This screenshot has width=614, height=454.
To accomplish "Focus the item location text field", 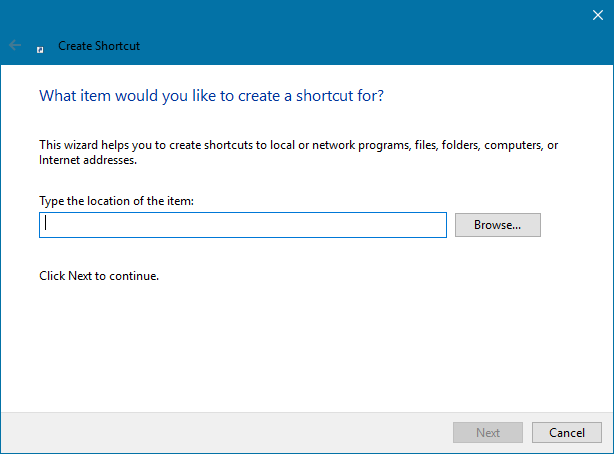I will tap(242, 225).
